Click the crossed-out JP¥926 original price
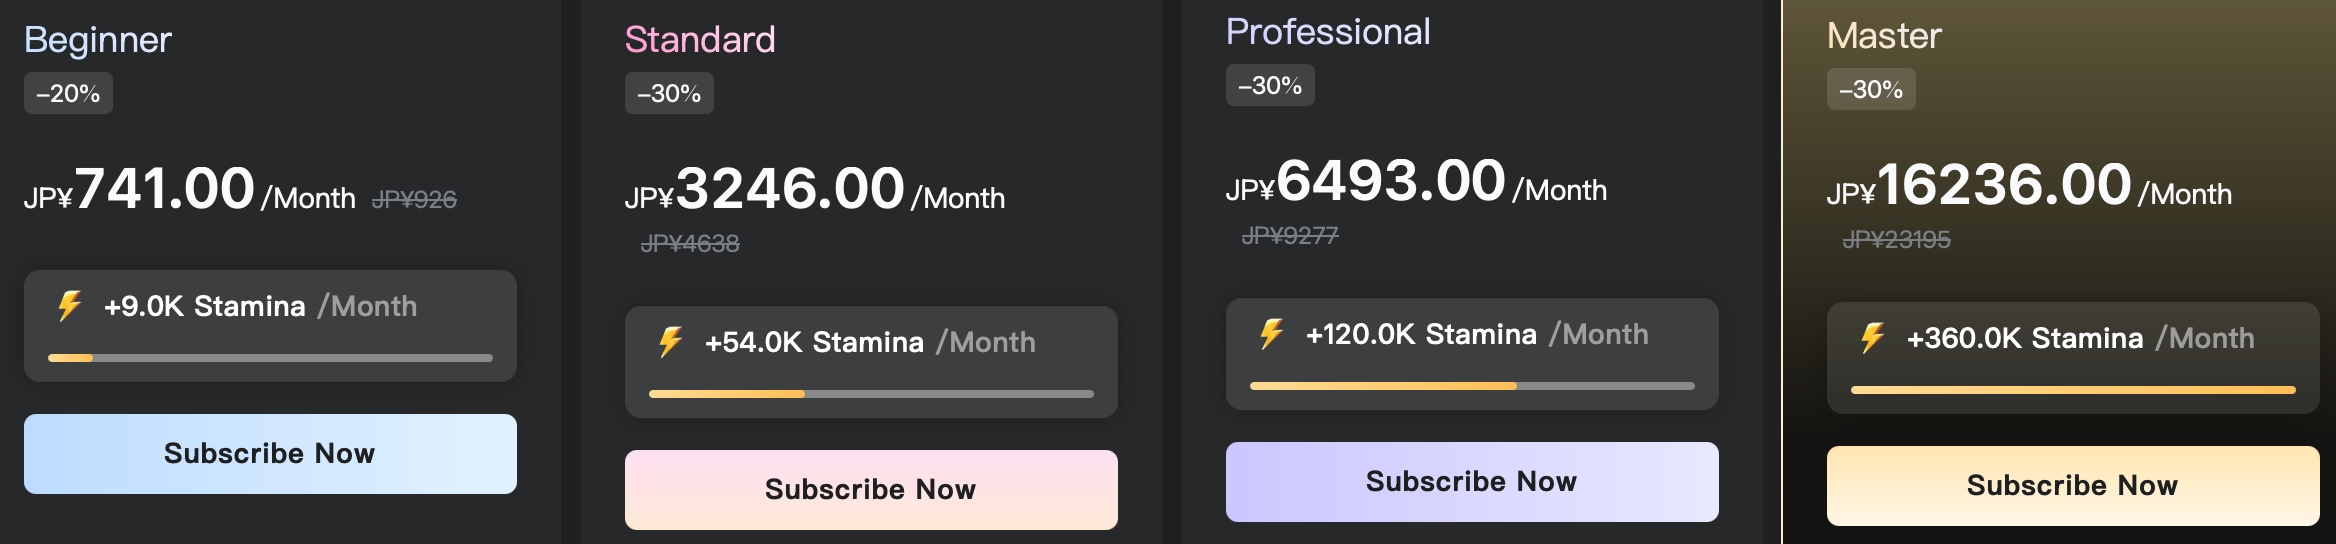 pyautogui.click(x=414, y=200)
